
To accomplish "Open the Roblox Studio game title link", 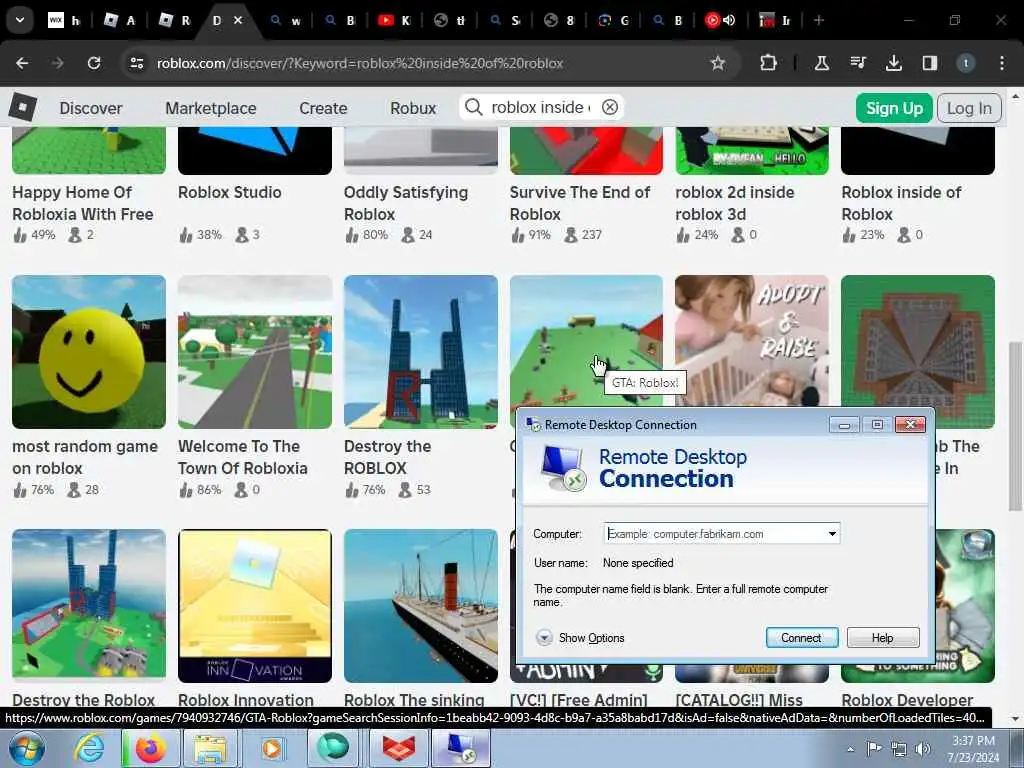I will click(x=230, y=192).
